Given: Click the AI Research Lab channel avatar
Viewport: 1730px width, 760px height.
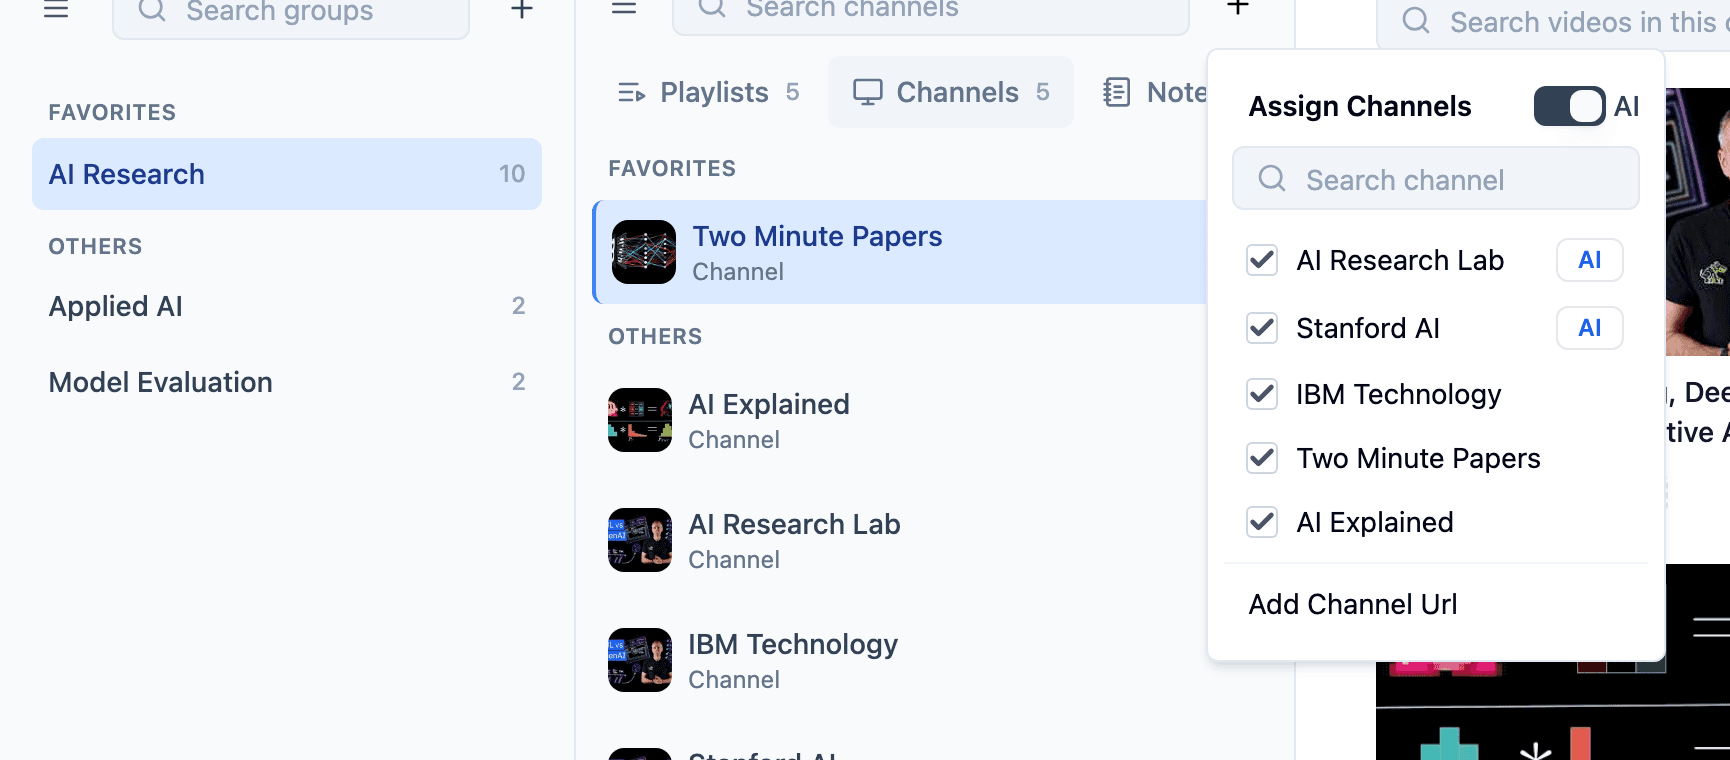Looking at the screenshot, I should click(x=640, y=540).
